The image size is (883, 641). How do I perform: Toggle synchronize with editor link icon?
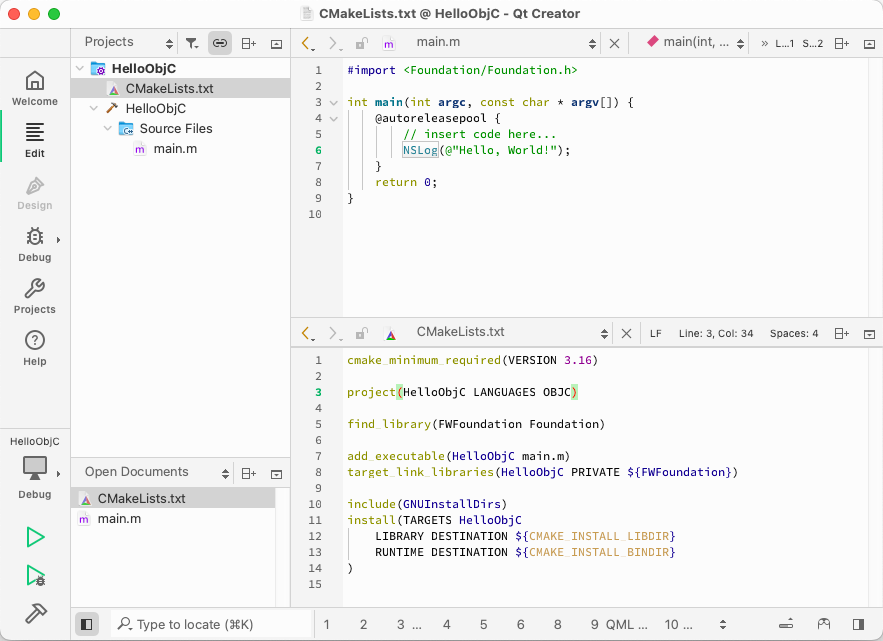tap(218, 42)
